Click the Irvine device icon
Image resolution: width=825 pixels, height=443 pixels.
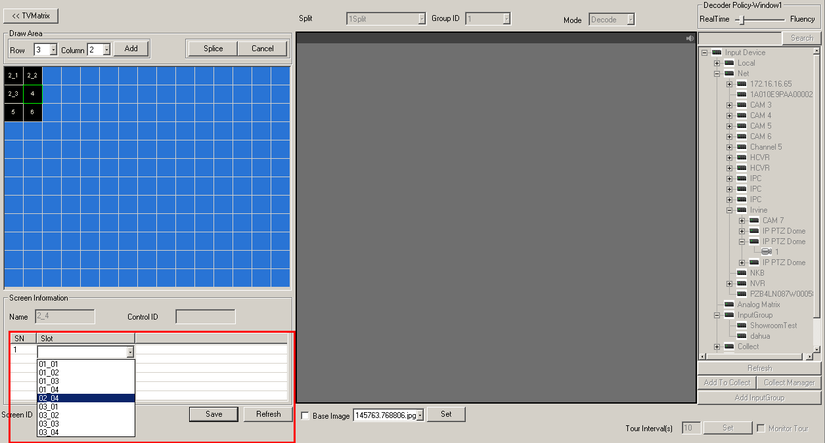coord(741,210)
